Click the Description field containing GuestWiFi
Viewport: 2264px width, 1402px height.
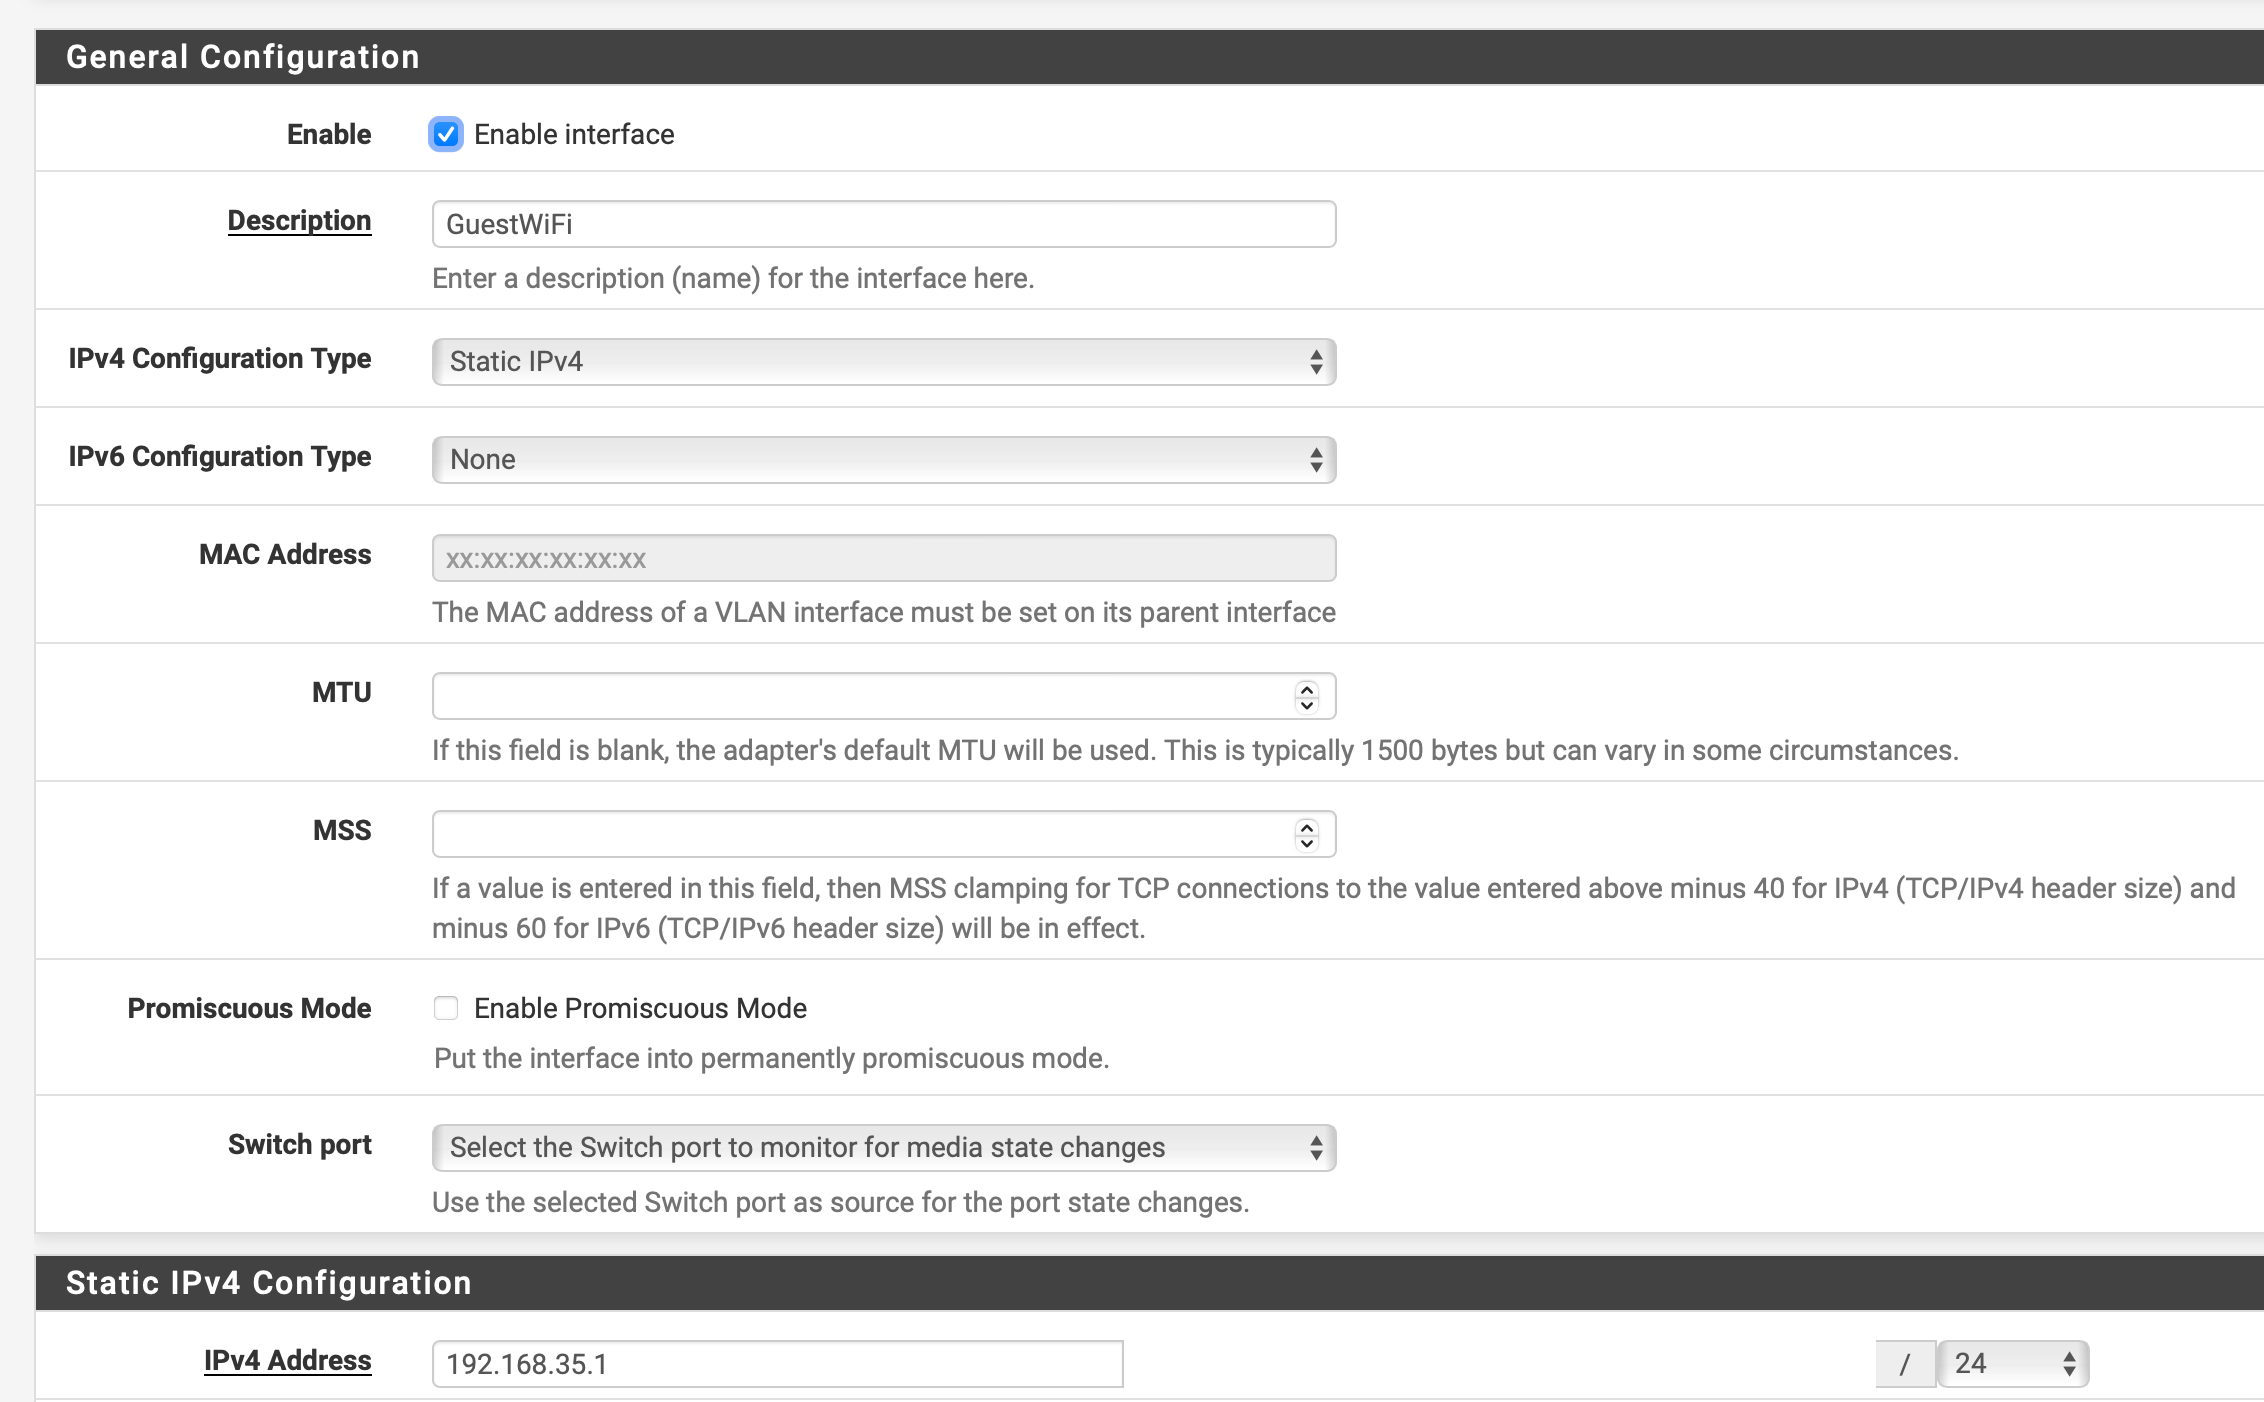[883, 224]
